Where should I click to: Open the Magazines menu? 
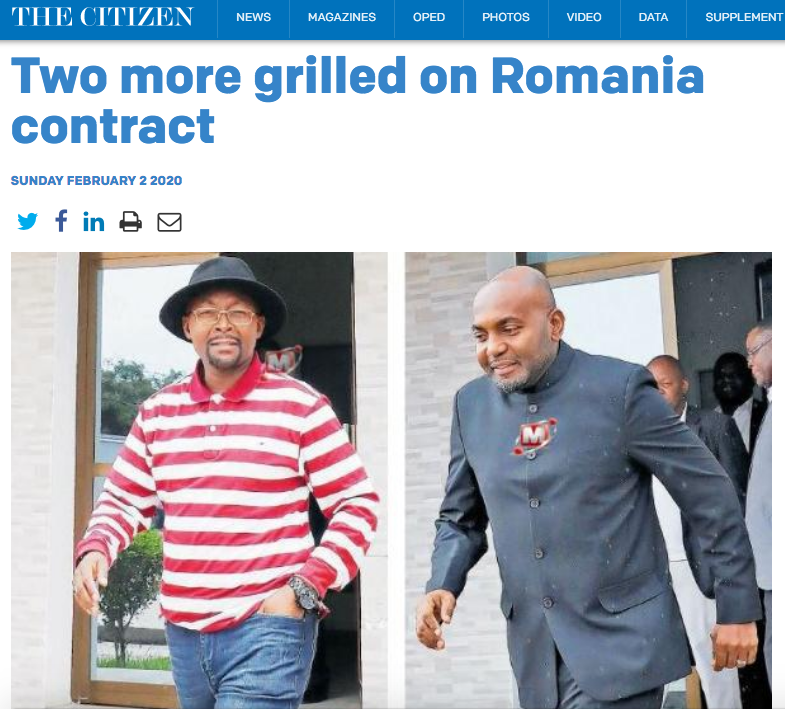[342, 18]
